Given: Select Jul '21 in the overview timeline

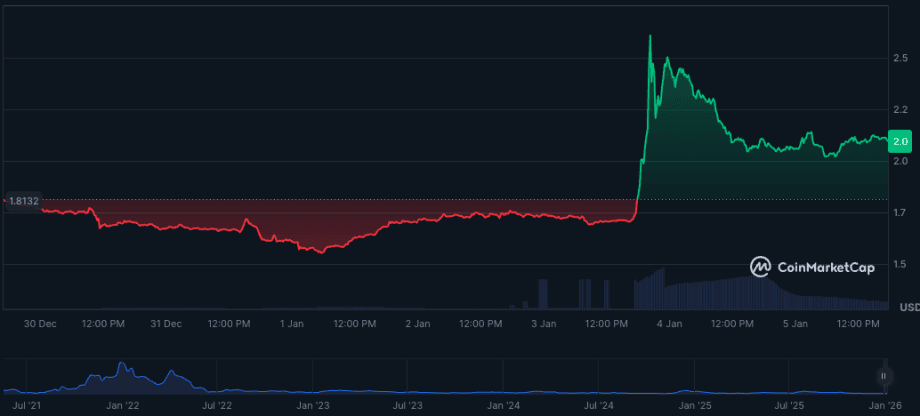Looking at the screenshot, I should [26, 406].
